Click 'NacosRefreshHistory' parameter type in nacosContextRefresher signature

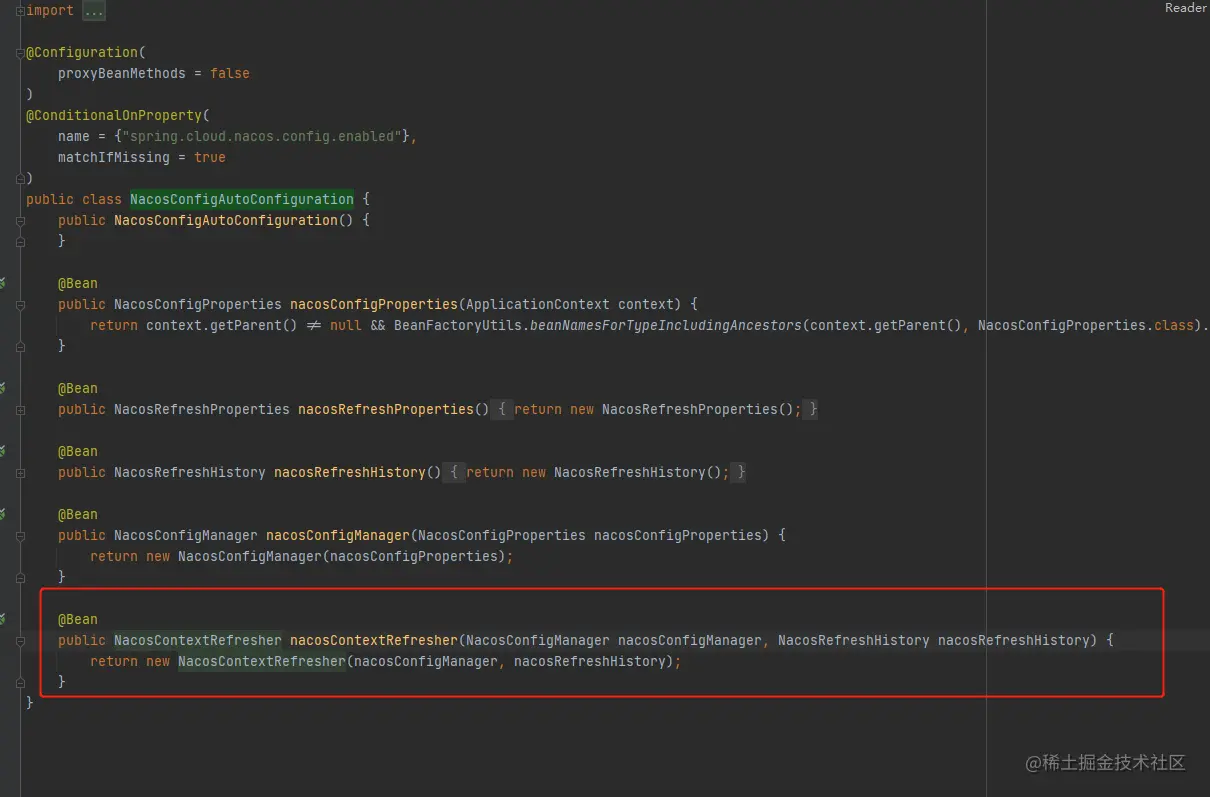[x=854, y=640]
